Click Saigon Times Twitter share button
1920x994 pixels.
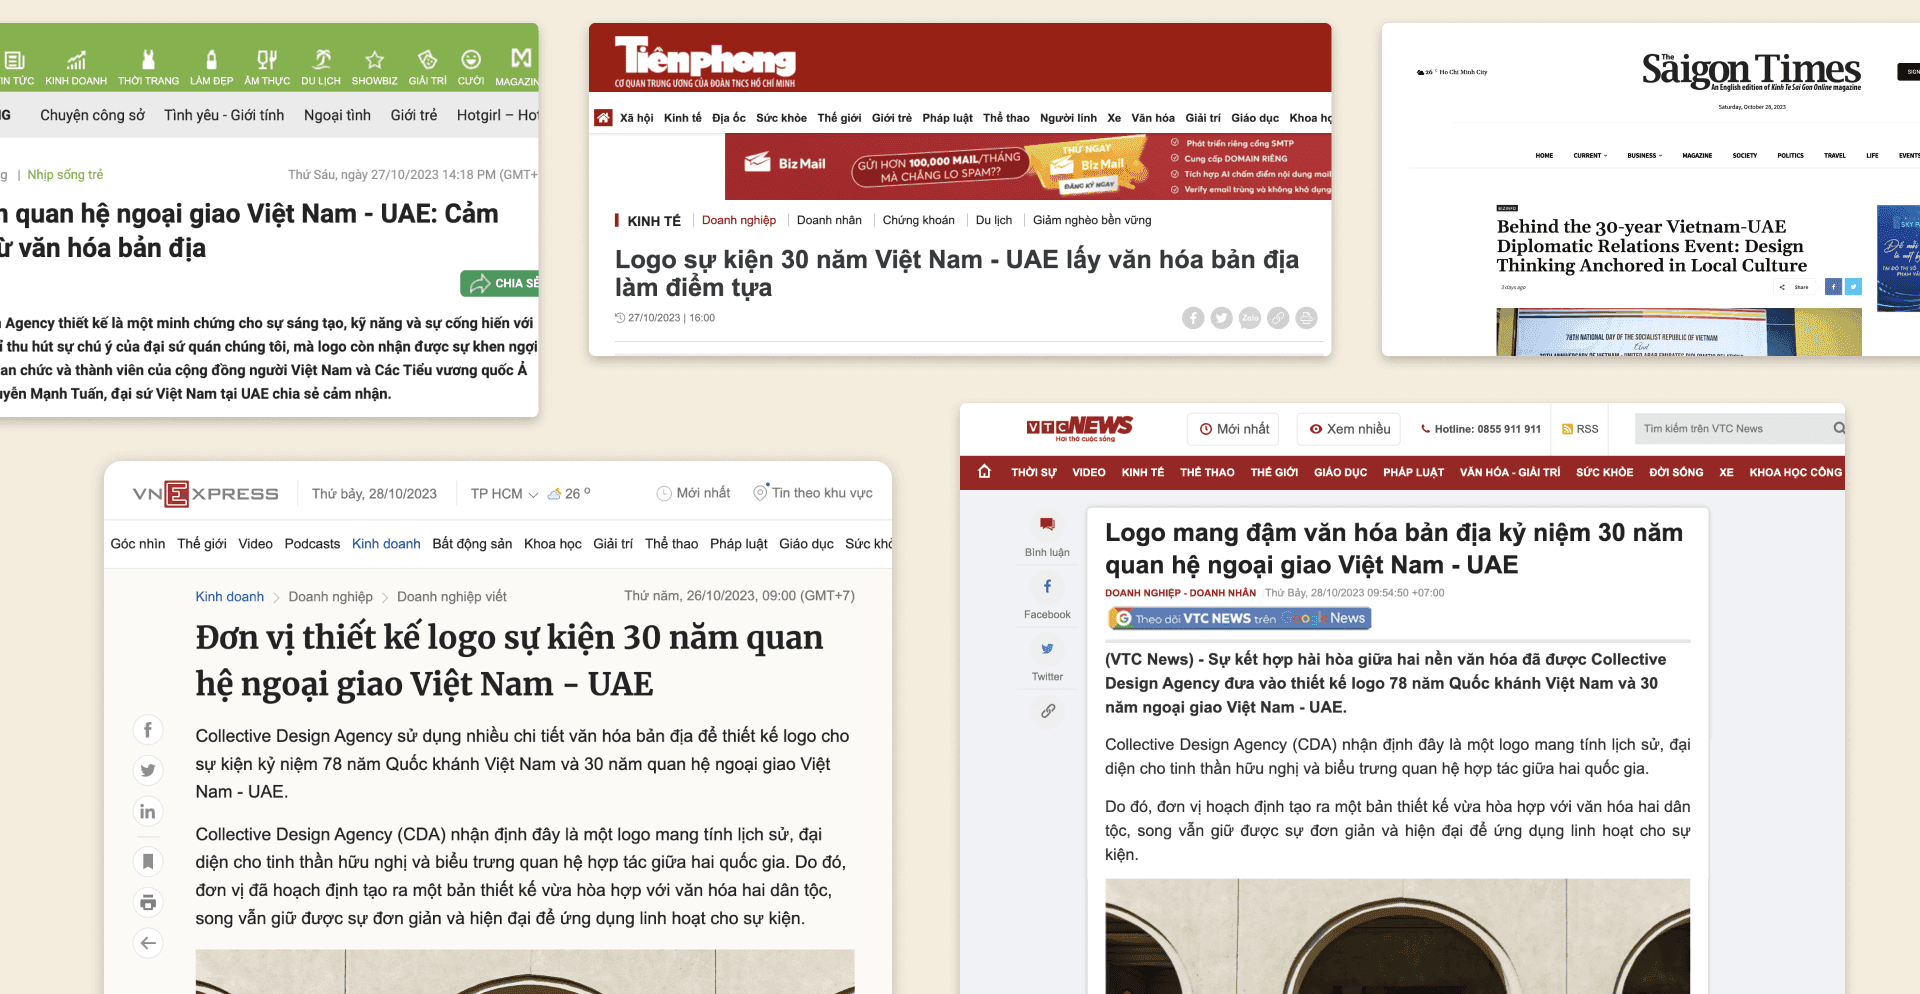(1853, 287)
